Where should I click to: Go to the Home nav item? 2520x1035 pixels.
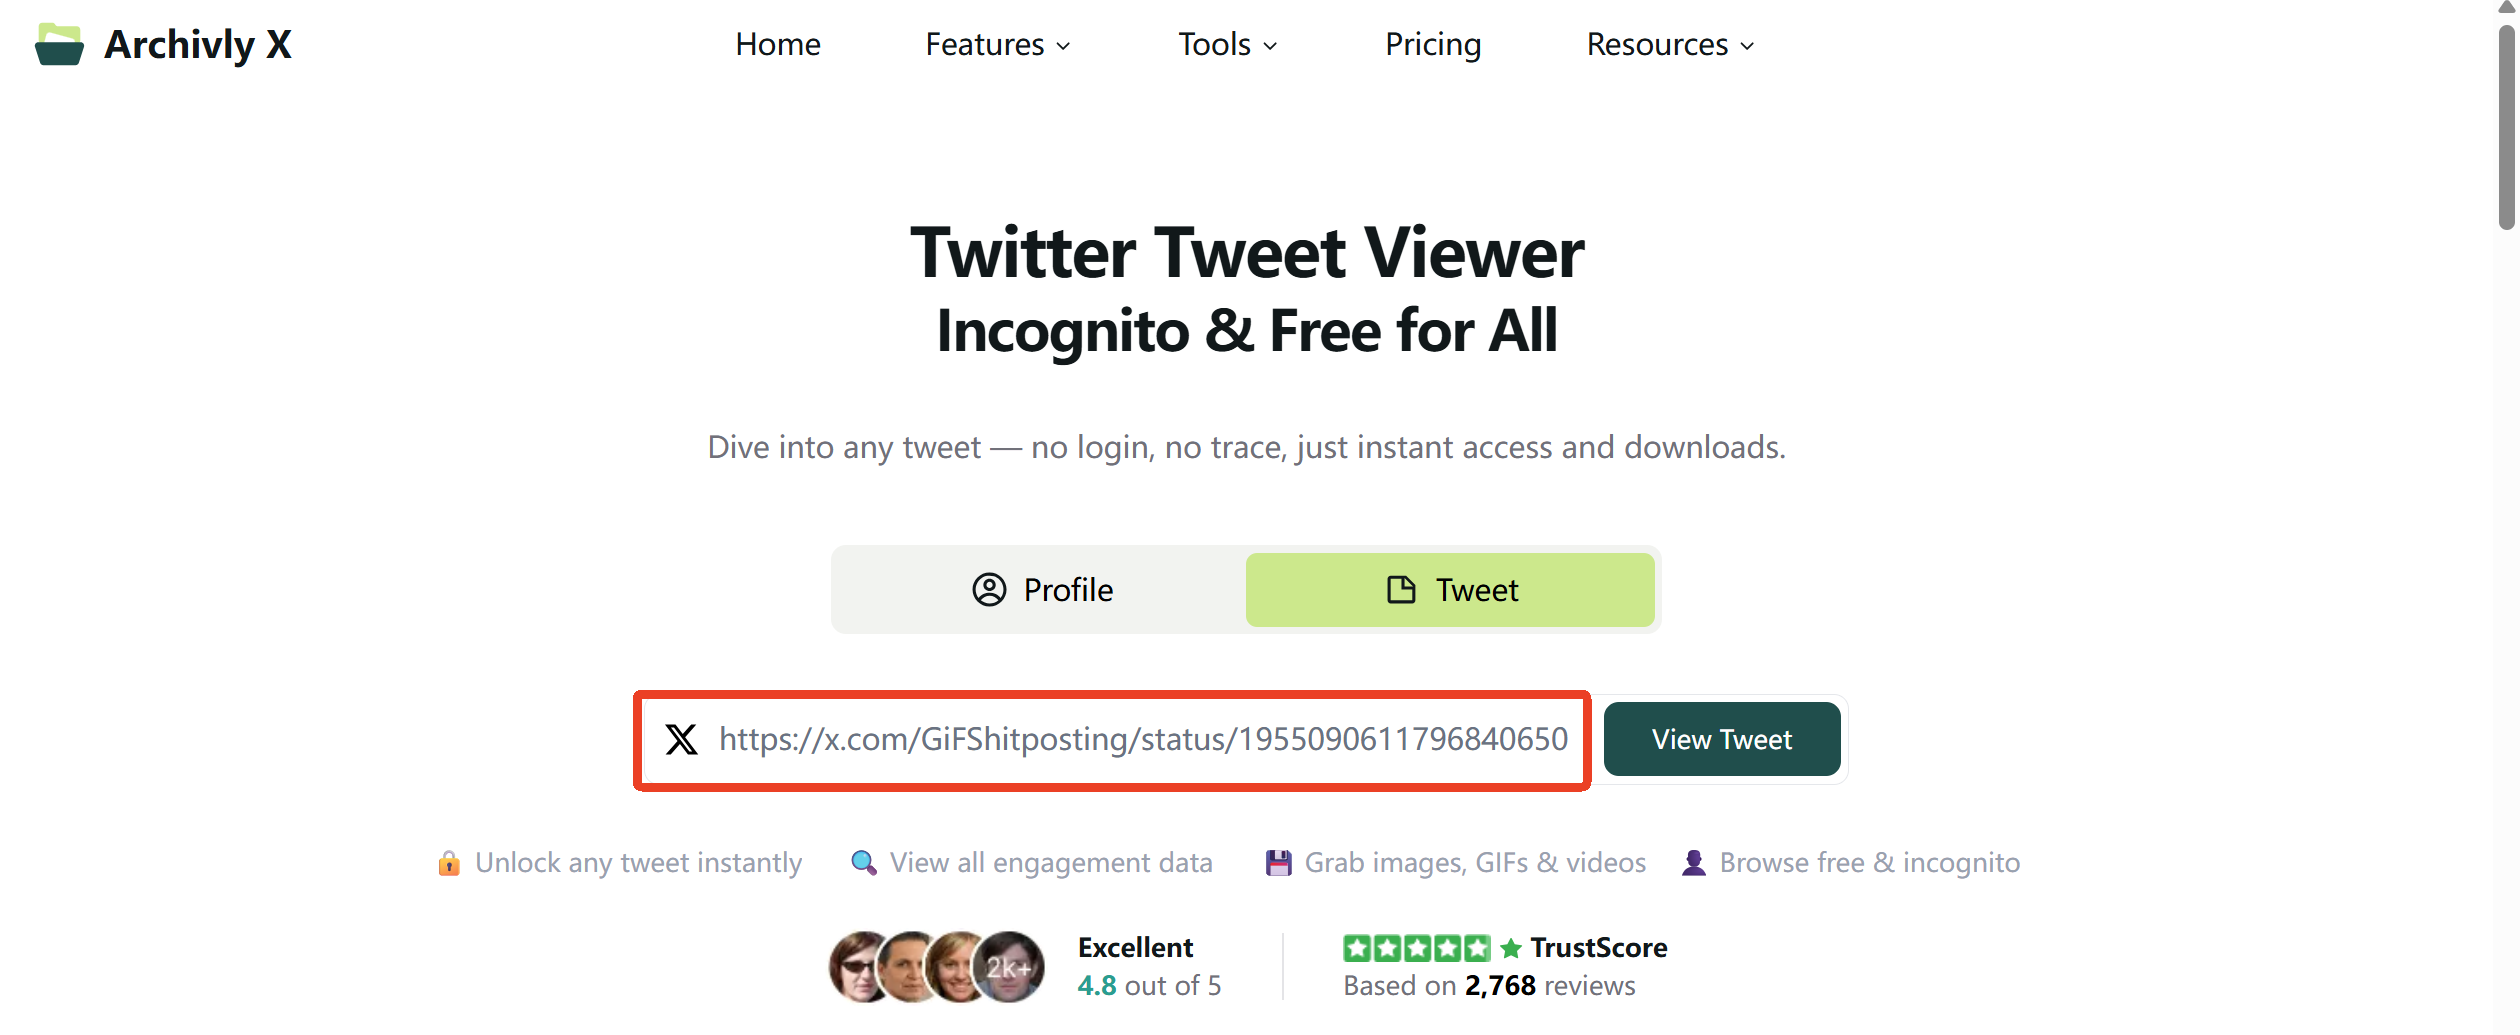(x=778, y=45)
